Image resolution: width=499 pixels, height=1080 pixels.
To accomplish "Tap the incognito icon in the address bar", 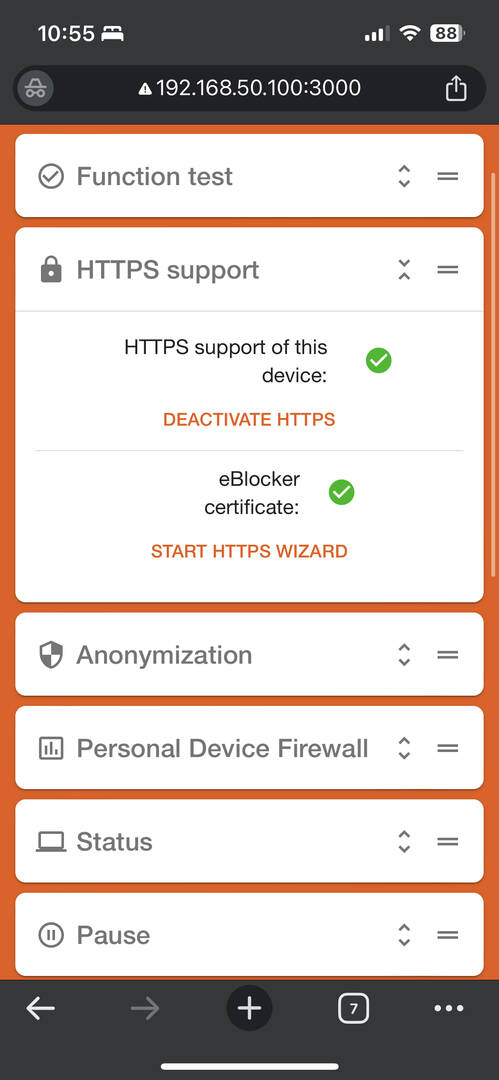I will point(36,88).
